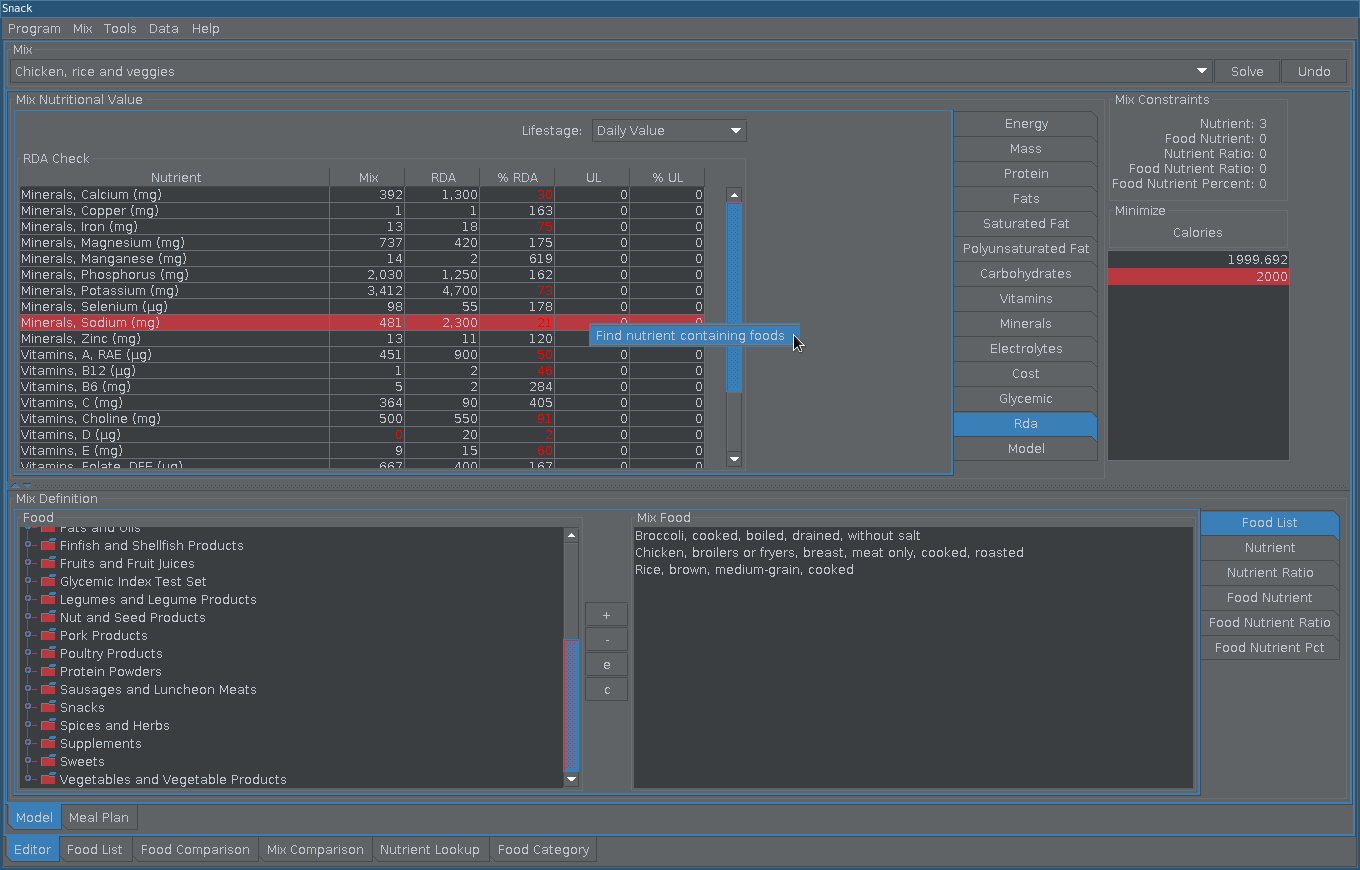Expand the Snacks tree node
This screenshot has height=870, width=1360.
pyautogui.click(x=29, y=708)
